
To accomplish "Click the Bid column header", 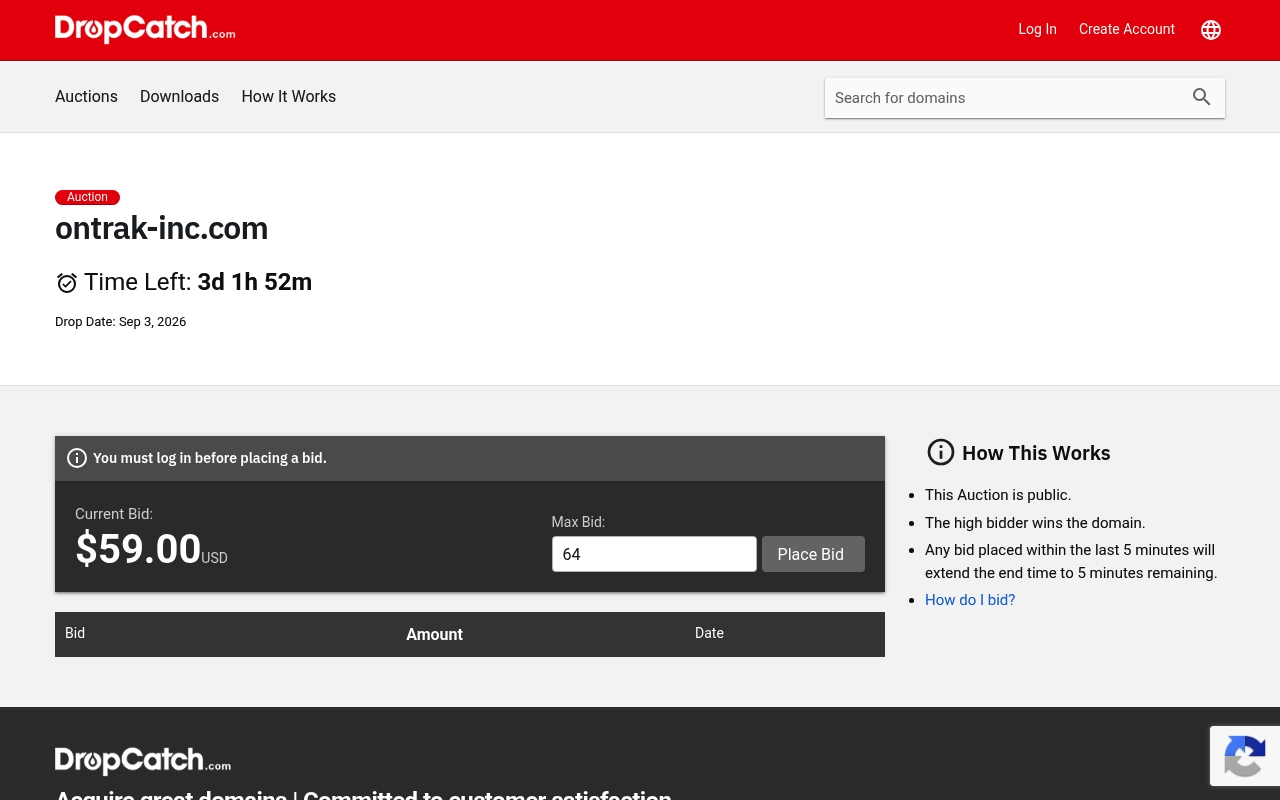I will (x=75, y=633).
